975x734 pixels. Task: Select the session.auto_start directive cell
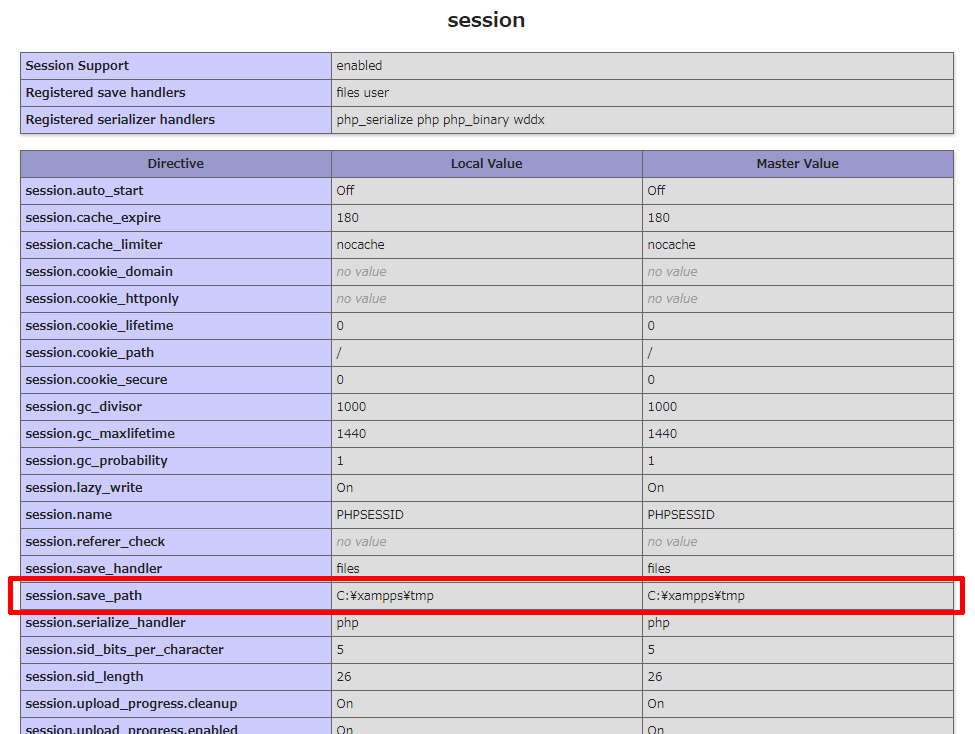[85, 191]
